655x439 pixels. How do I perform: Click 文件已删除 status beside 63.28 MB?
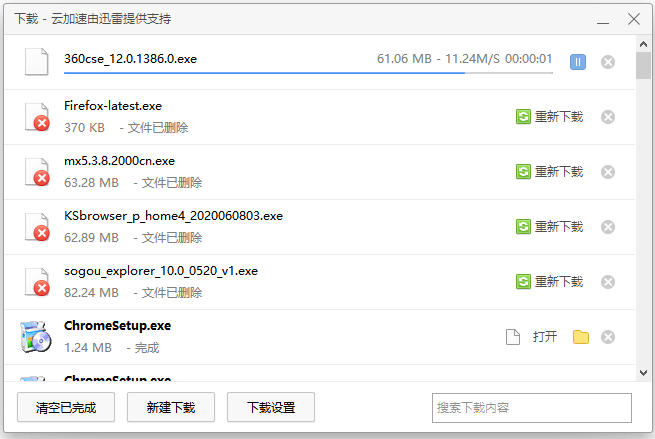[172, 183]
